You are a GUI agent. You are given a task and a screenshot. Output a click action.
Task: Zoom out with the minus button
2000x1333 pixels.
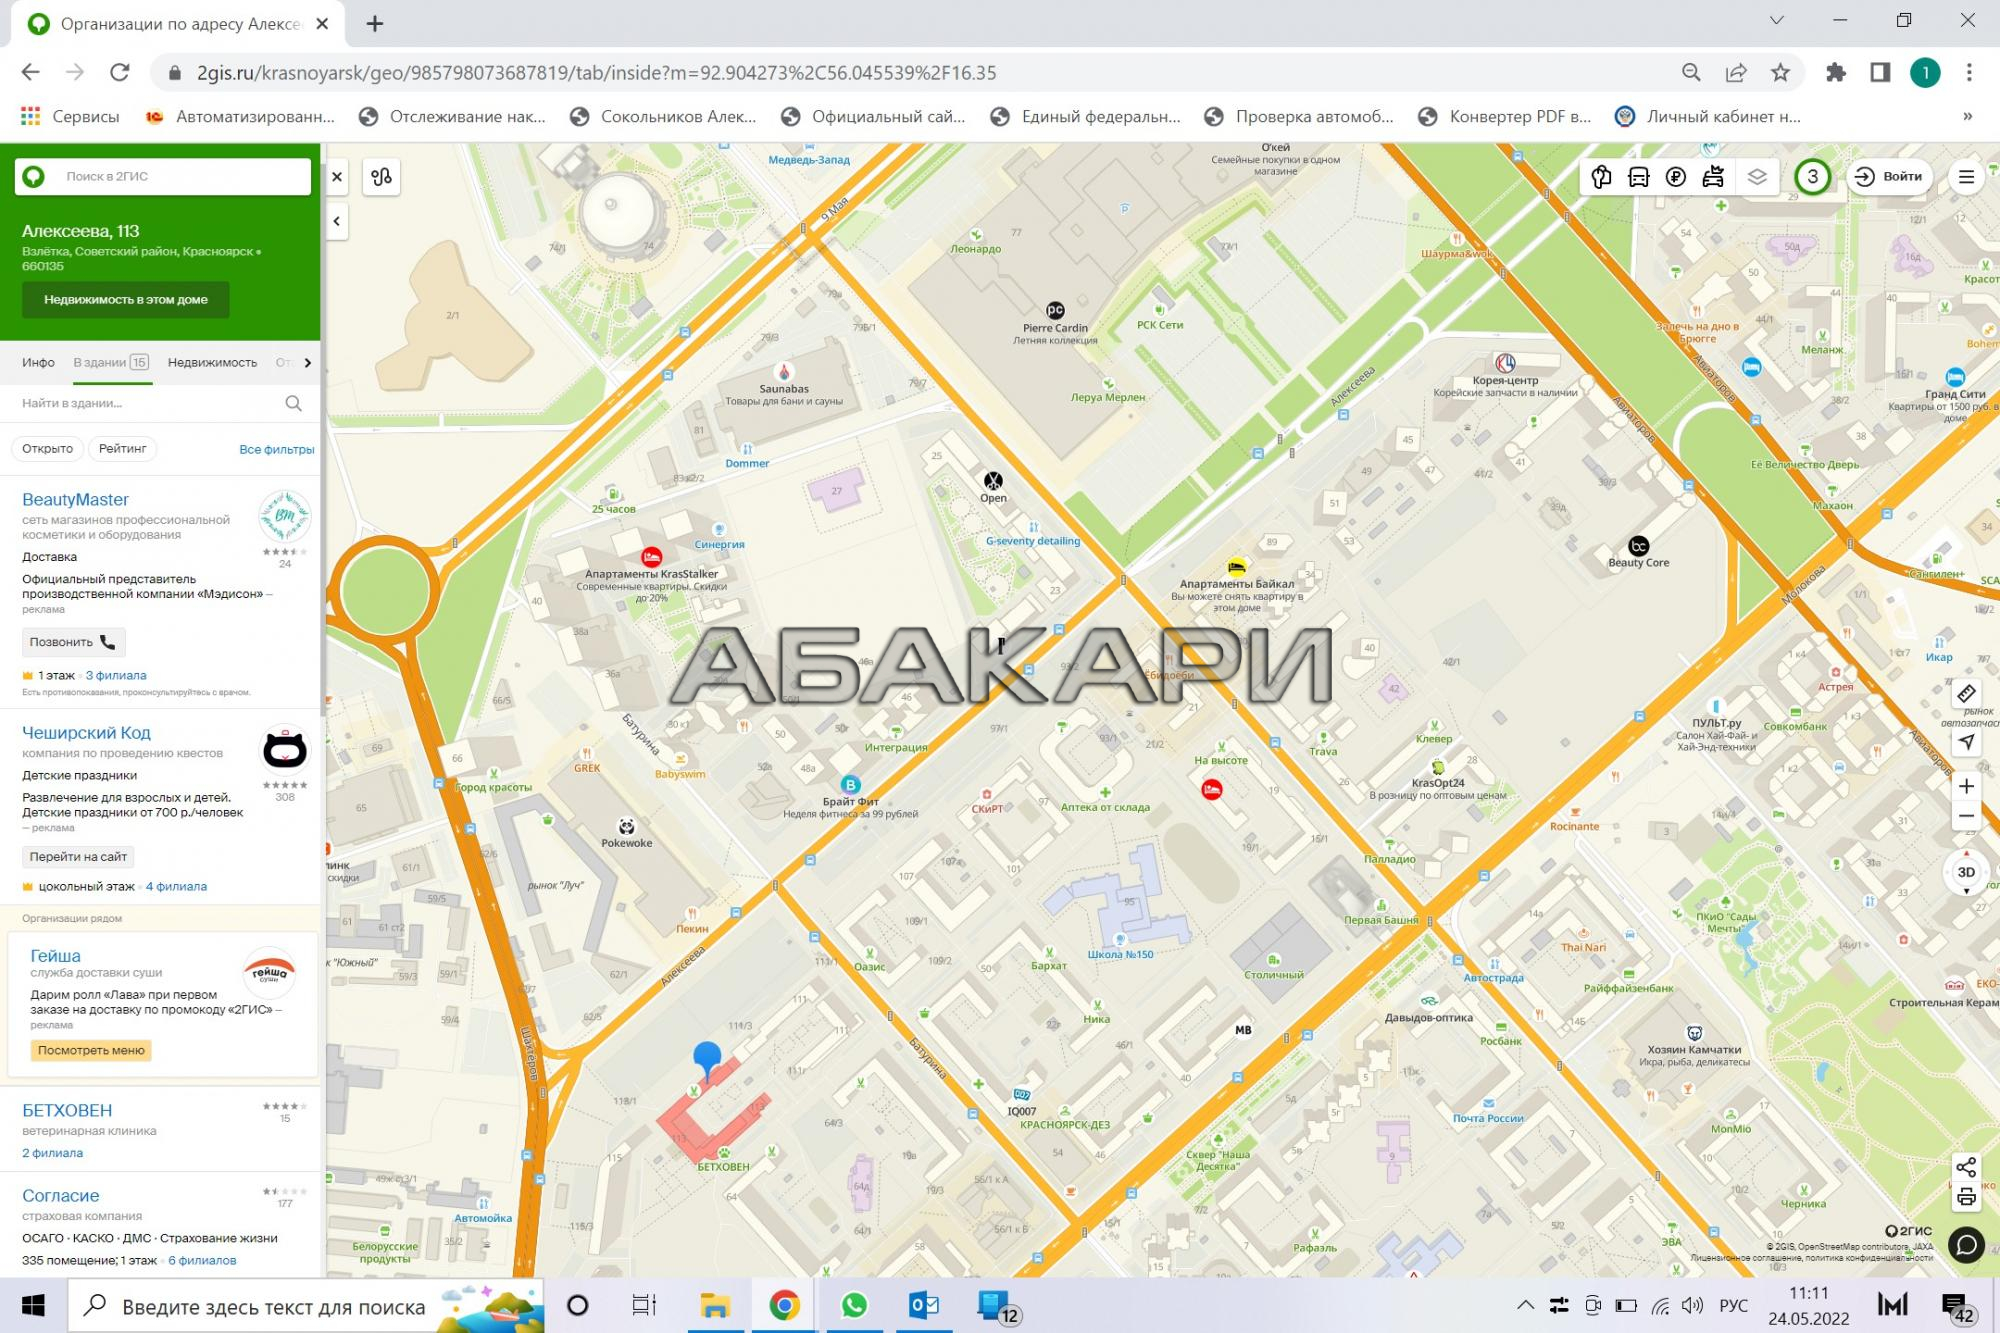coord(1966,816)
